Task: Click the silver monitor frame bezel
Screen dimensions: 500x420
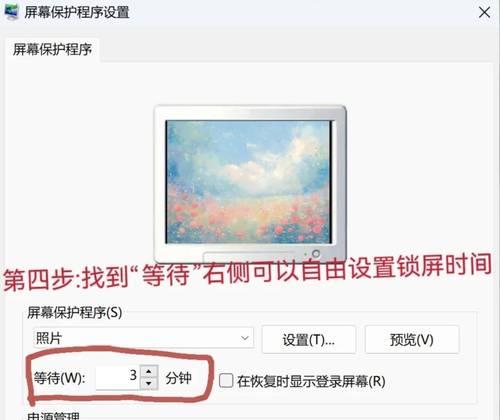Action: coord(250,113)
